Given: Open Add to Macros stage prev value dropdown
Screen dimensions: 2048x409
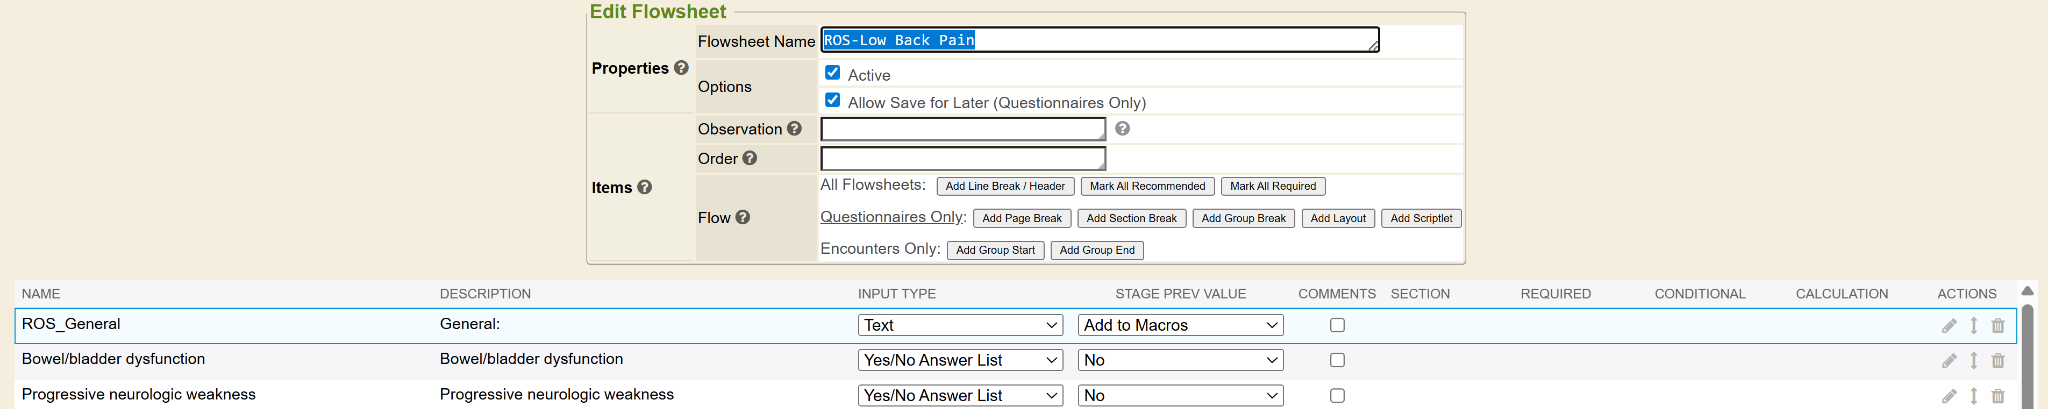Looking at the screenshot, I should pos(1180,325).
